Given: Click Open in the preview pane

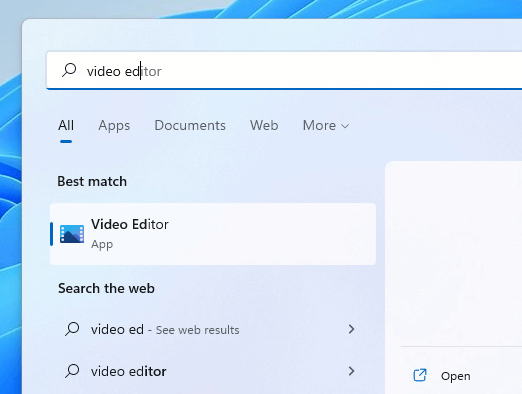Looking at the screenshot, I should click(x=455, y=376).
